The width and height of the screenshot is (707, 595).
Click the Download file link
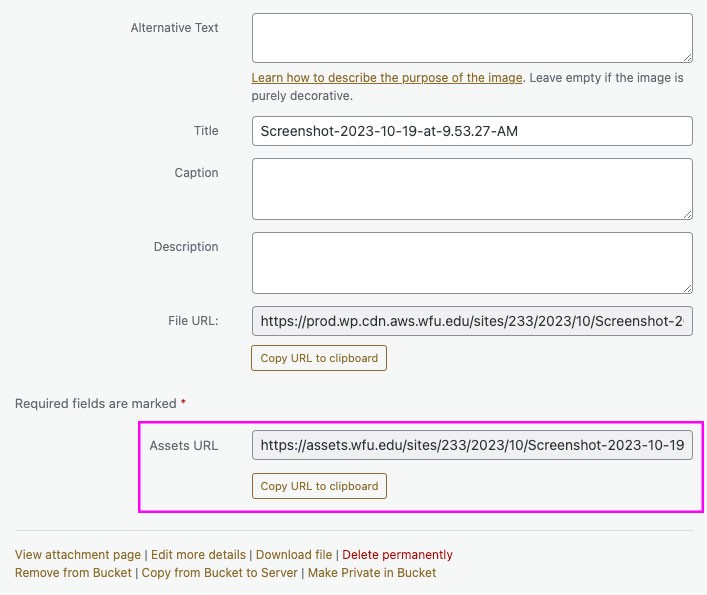294,554
